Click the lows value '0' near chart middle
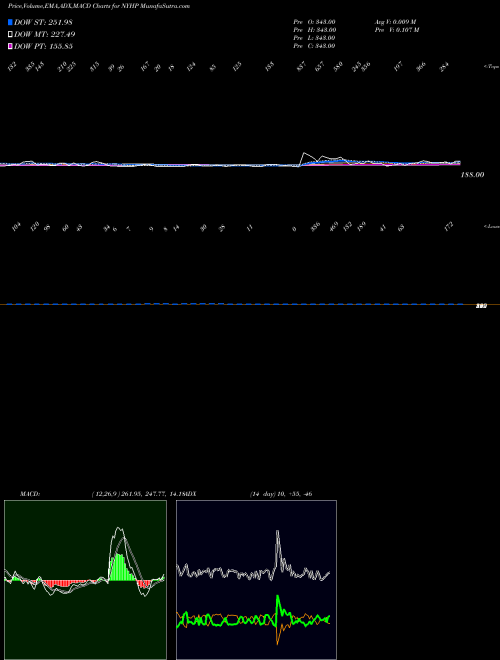 pos(294,229)
